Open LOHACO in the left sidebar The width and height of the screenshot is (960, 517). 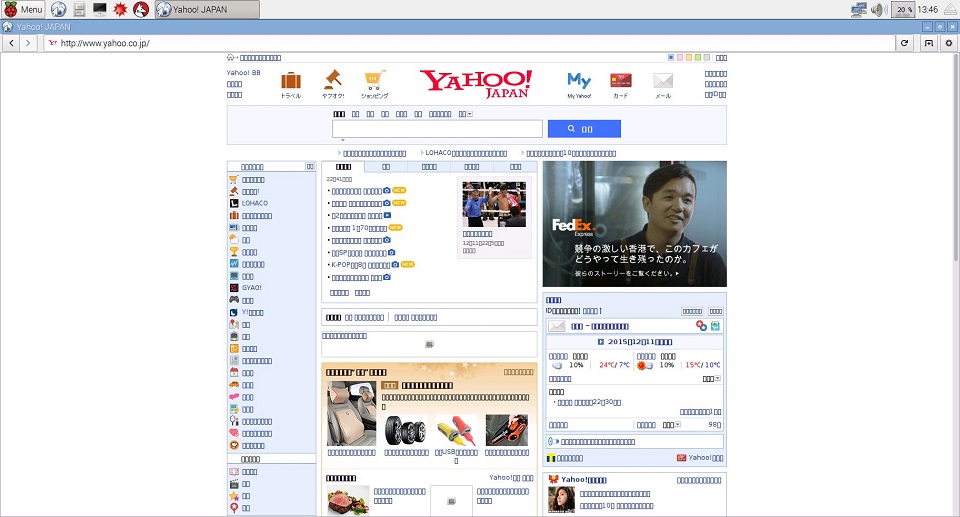255,203
